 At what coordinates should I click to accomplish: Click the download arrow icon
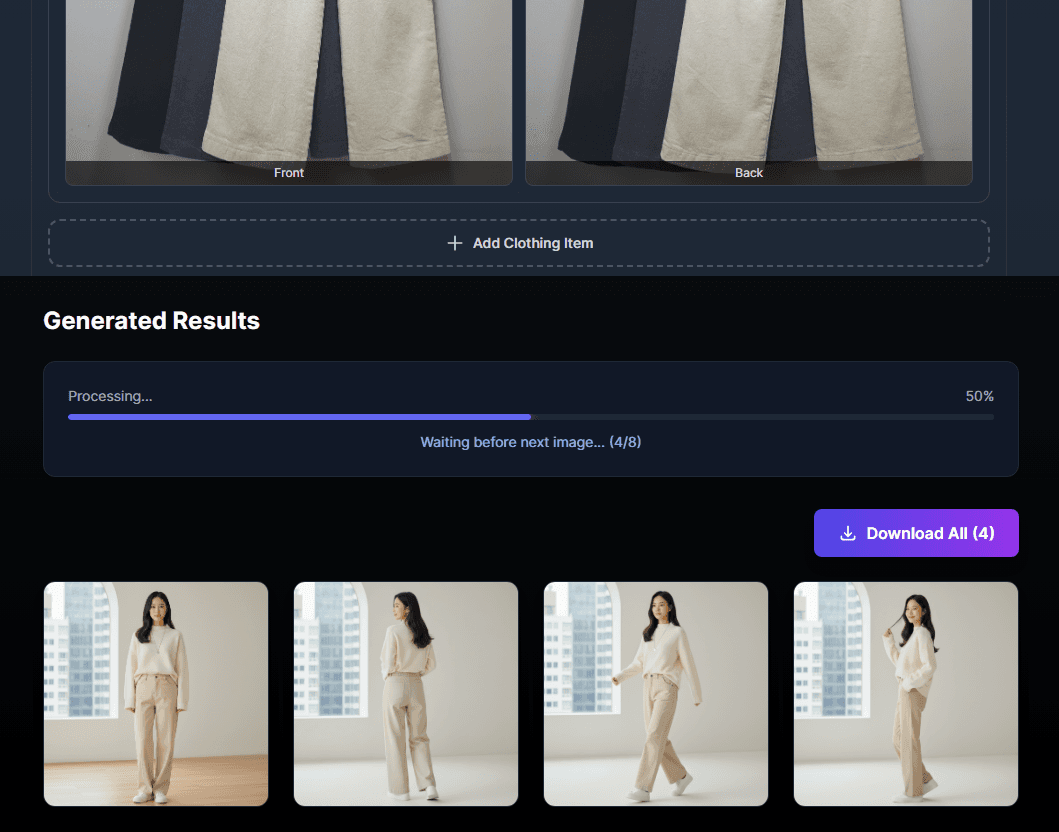point(847,533)
